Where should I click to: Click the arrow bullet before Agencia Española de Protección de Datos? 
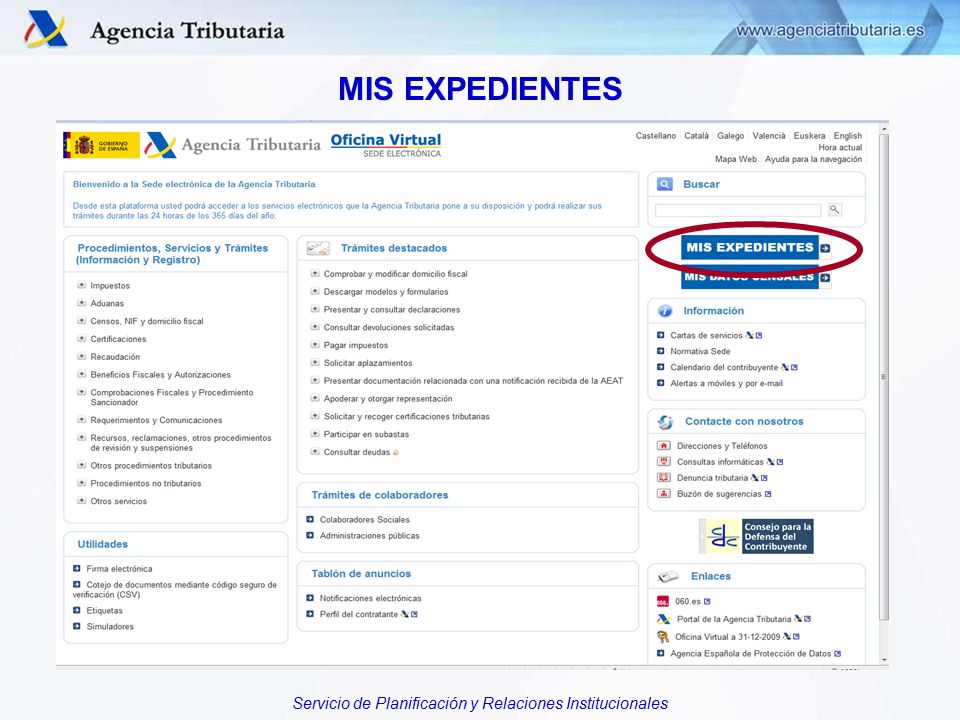point(661,653)
